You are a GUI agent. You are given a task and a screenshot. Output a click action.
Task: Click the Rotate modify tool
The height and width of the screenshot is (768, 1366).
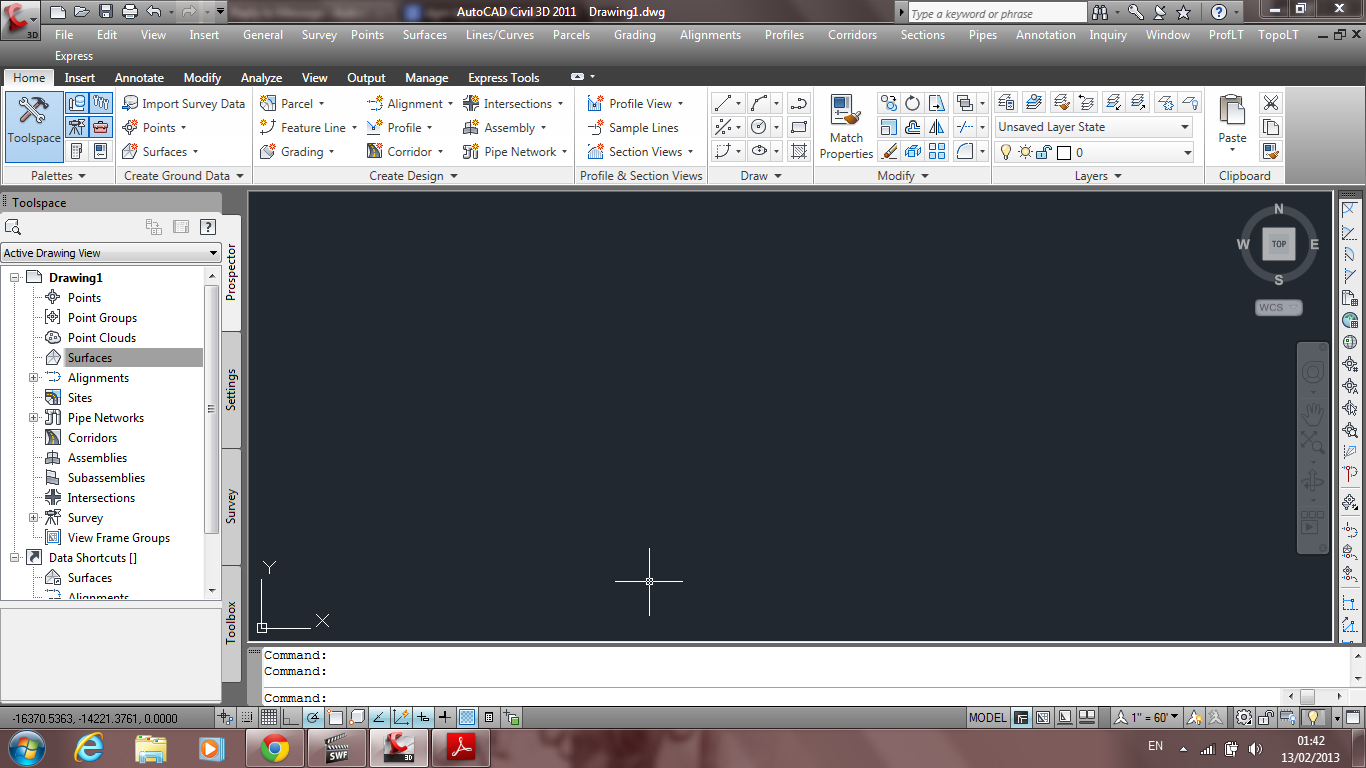[912, 103]
